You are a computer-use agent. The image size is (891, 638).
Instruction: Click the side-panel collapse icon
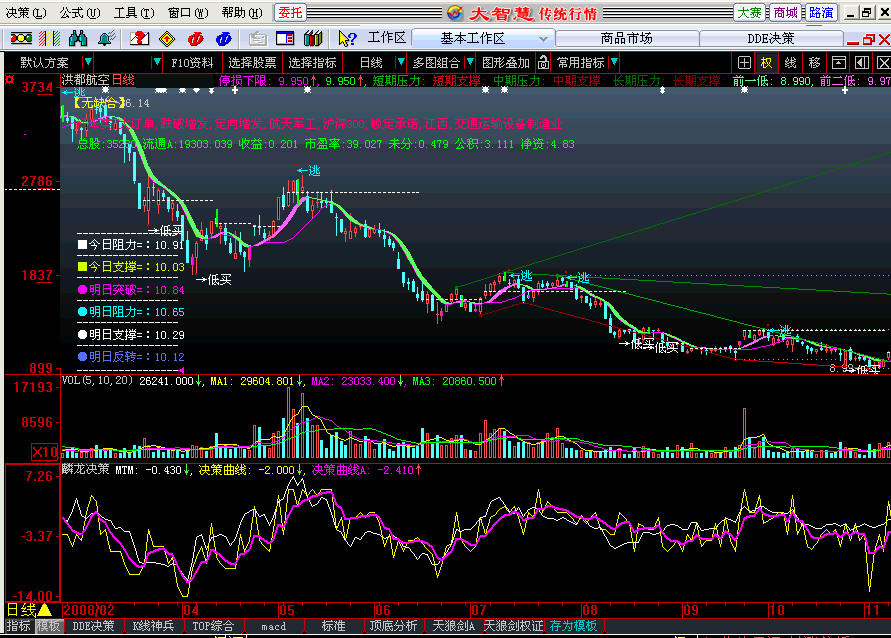(x=862, y=62)
